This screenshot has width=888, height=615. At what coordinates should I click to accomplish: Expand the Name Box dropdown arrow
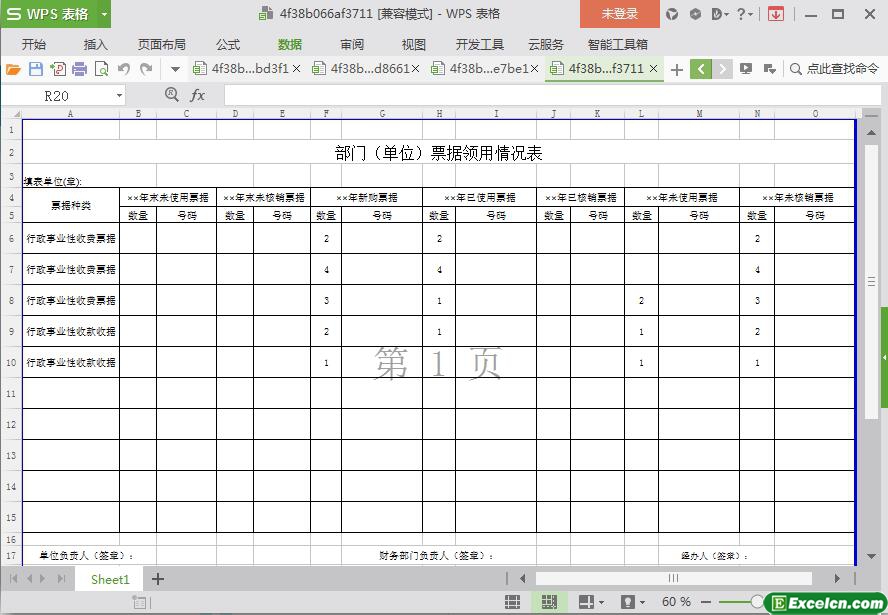pyautogui.click(x=119, y=95)
